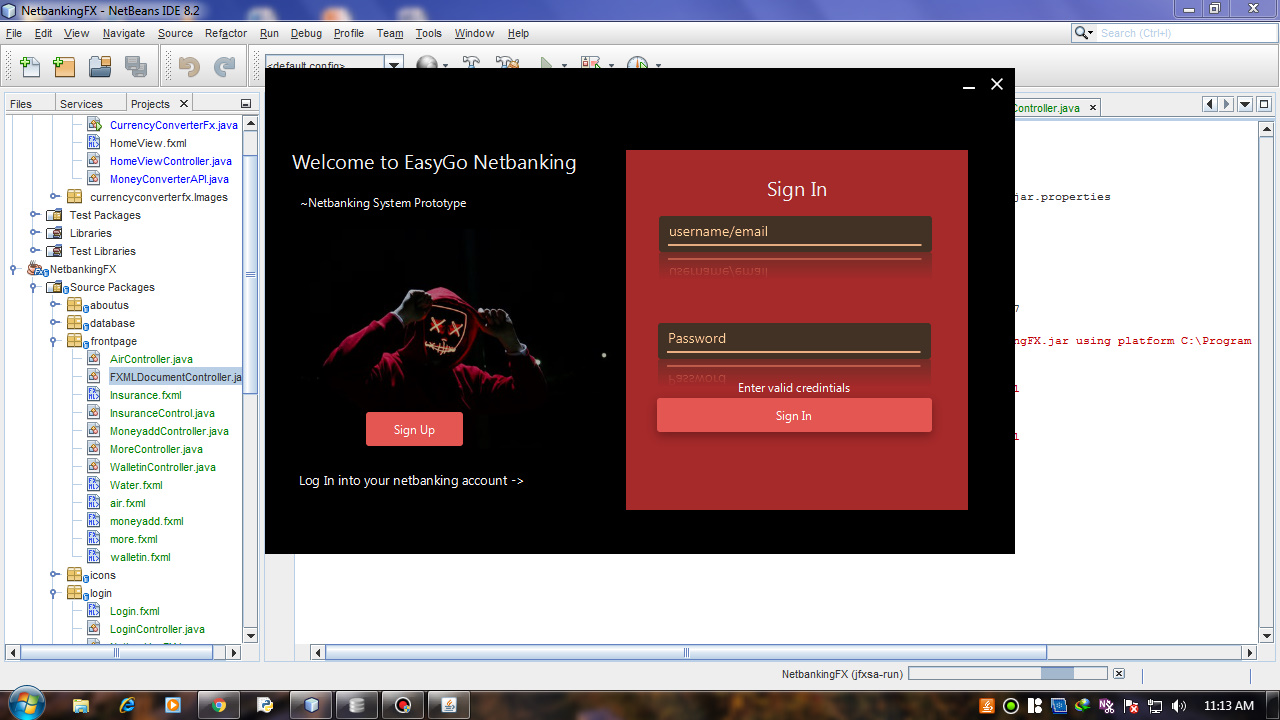Switch to the Services tab
Viewport: 1280px width, 720px height.
click(x=81, y=104)
